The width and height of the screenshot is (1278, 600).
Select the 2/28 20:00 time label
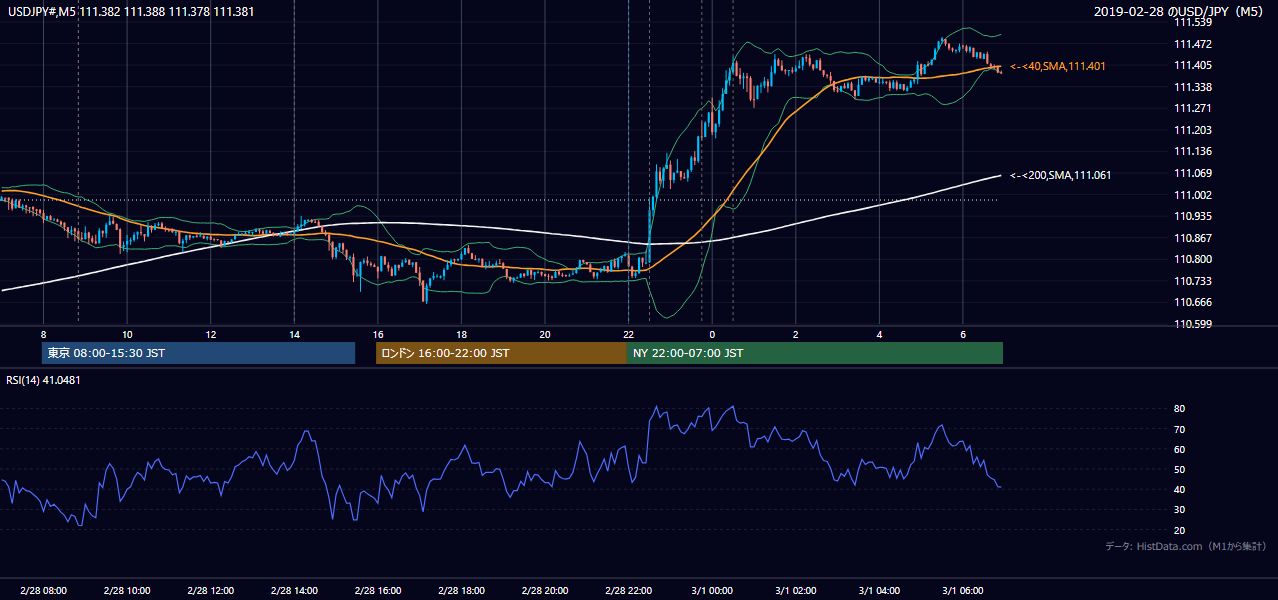(x=545, y=590)
